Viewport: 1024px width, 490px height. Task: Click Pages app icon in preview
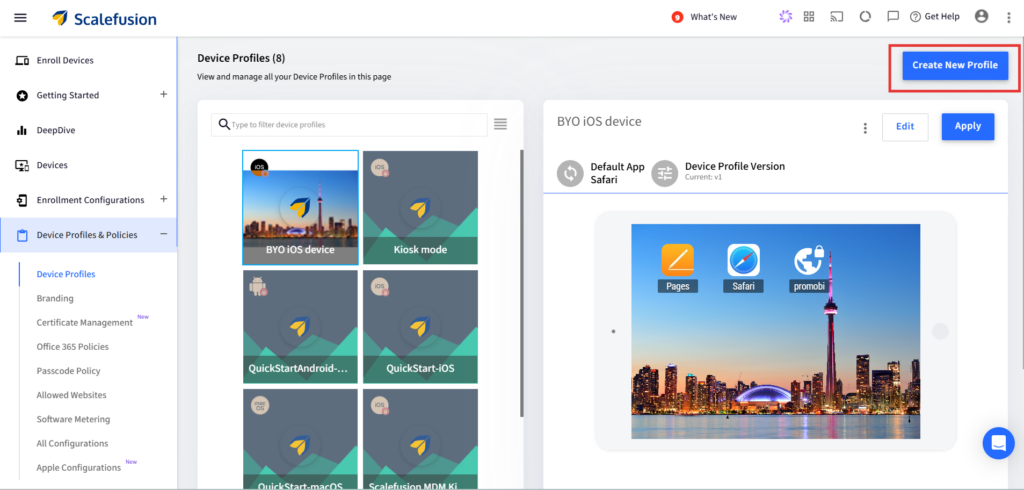[678, 260]
